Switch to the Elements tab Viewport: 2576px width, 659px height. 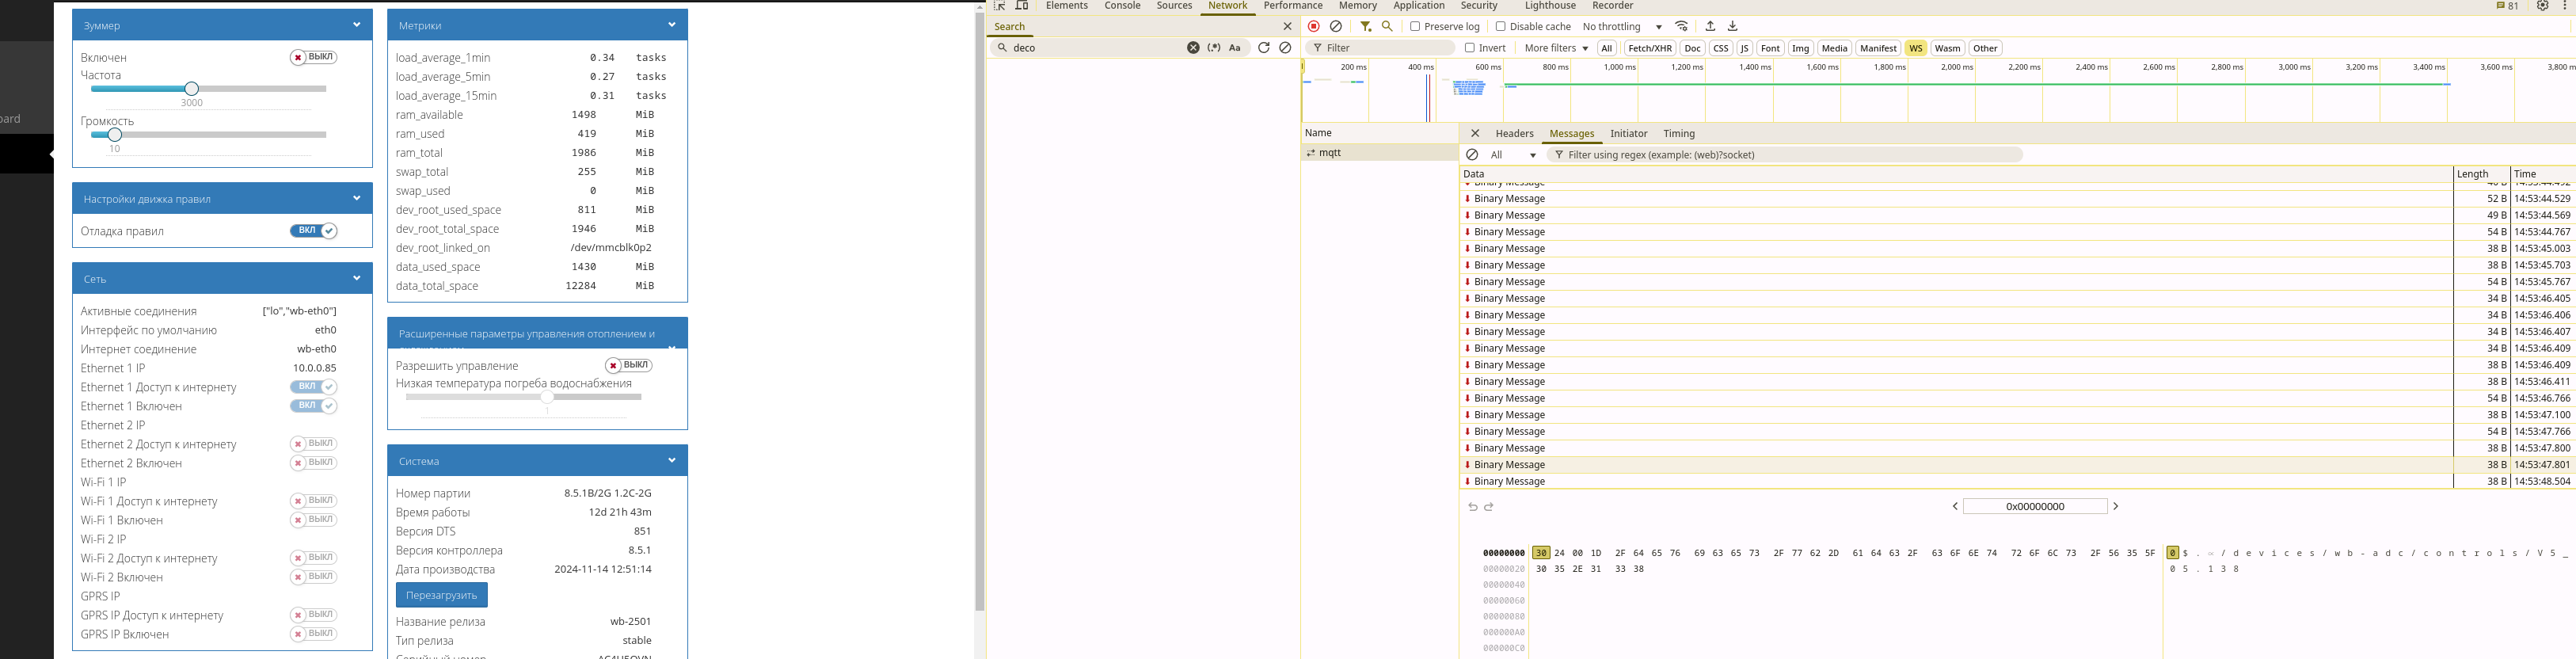[x=1066, y=6]
